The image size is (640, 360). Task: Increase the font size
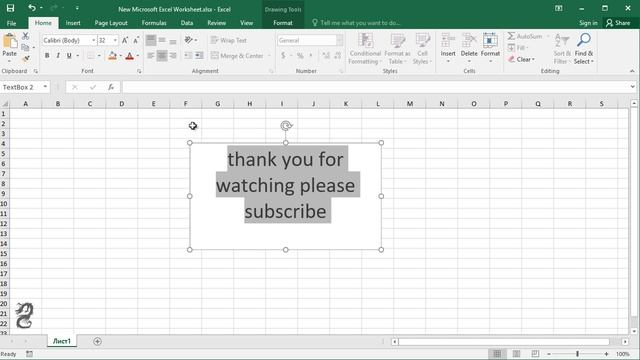click(125, 40)
